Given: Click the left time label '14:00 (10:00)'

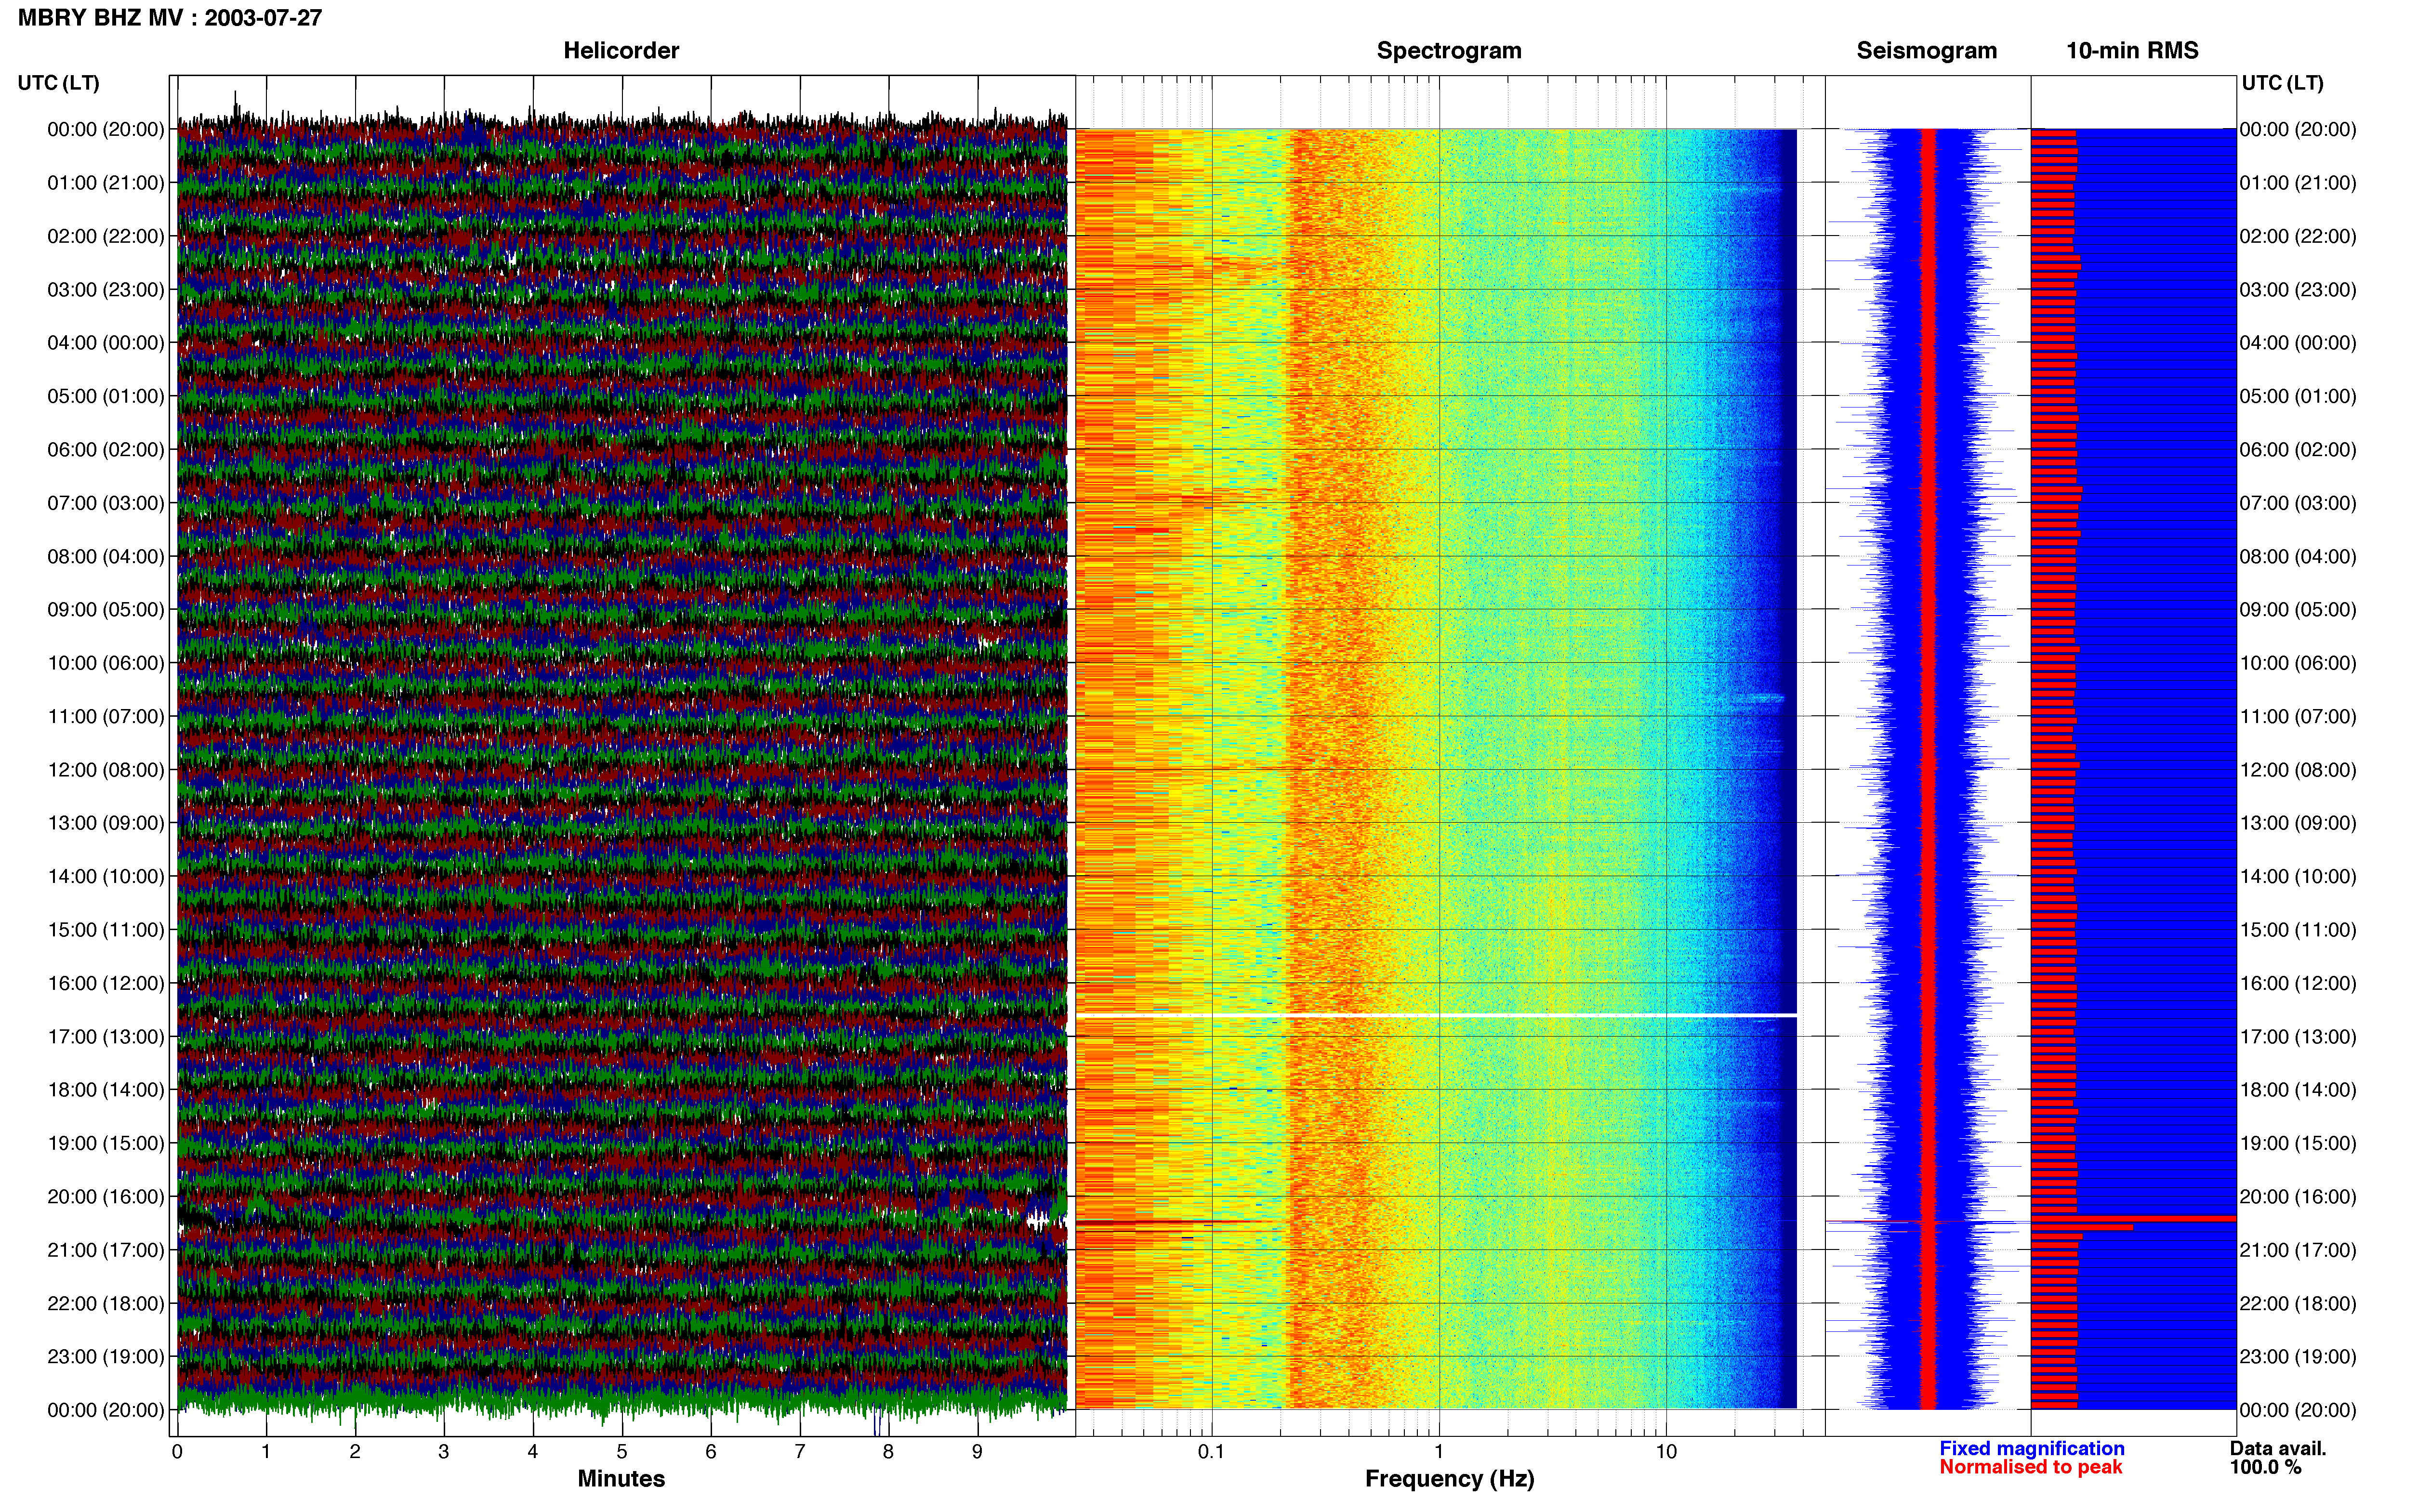Looking at the screenshot, I should (x=106, y=876).
